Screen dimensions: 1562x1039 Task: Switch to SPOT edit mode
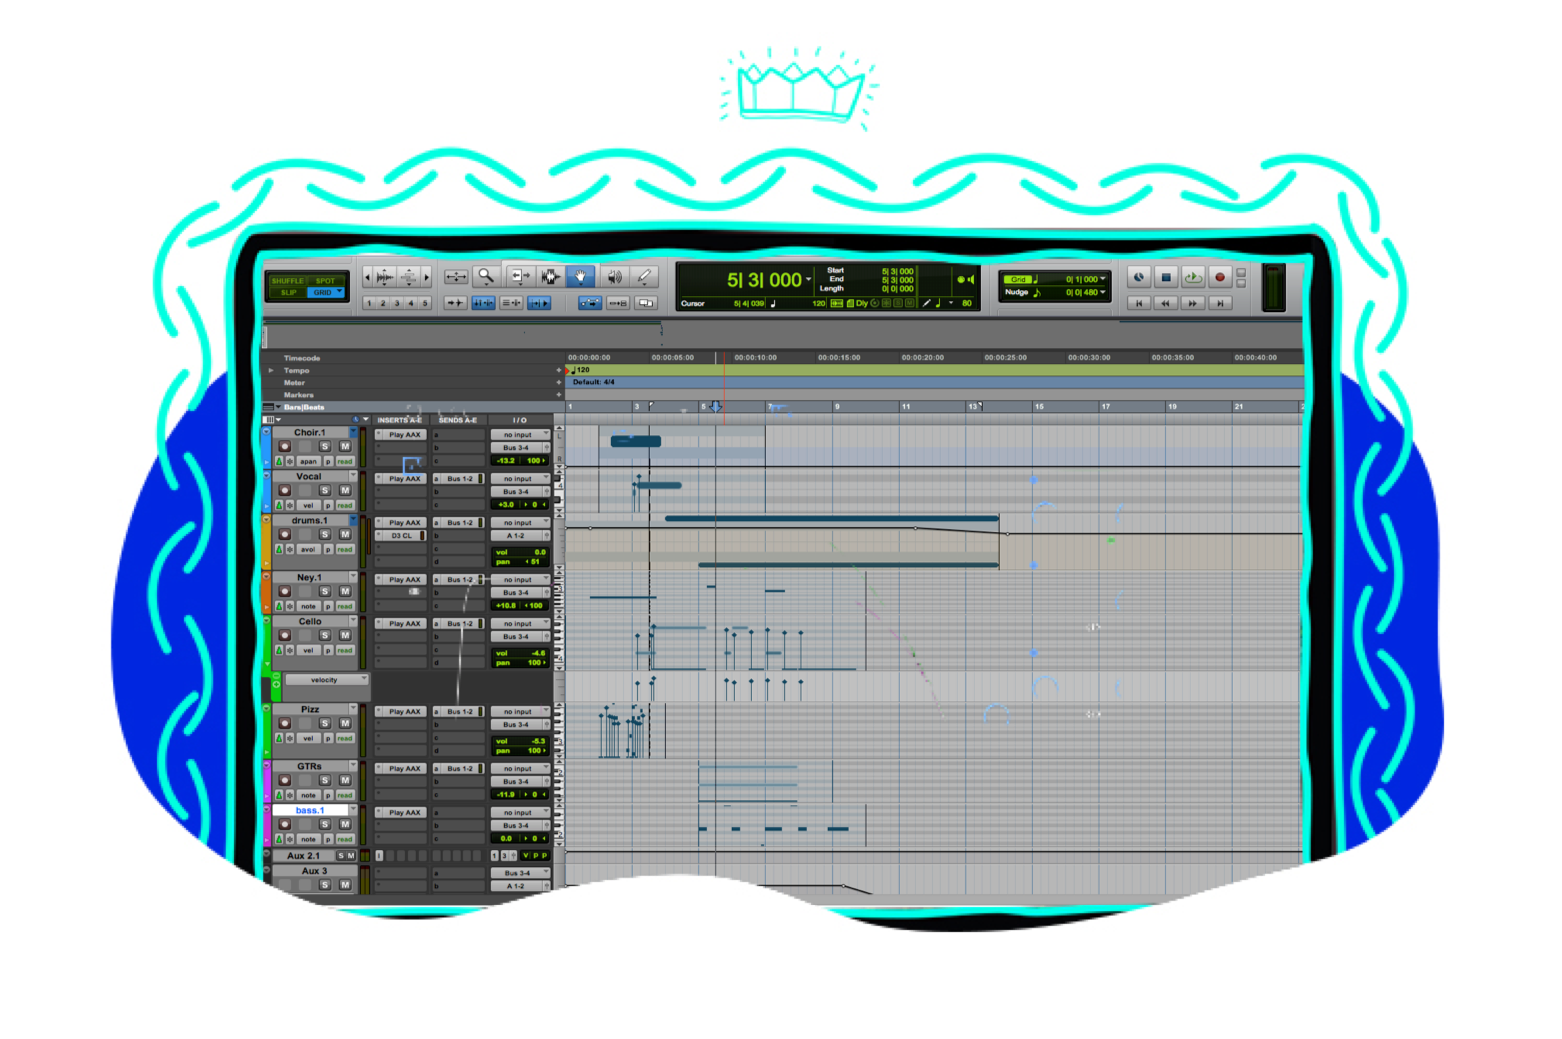click(x=325, y=281)
